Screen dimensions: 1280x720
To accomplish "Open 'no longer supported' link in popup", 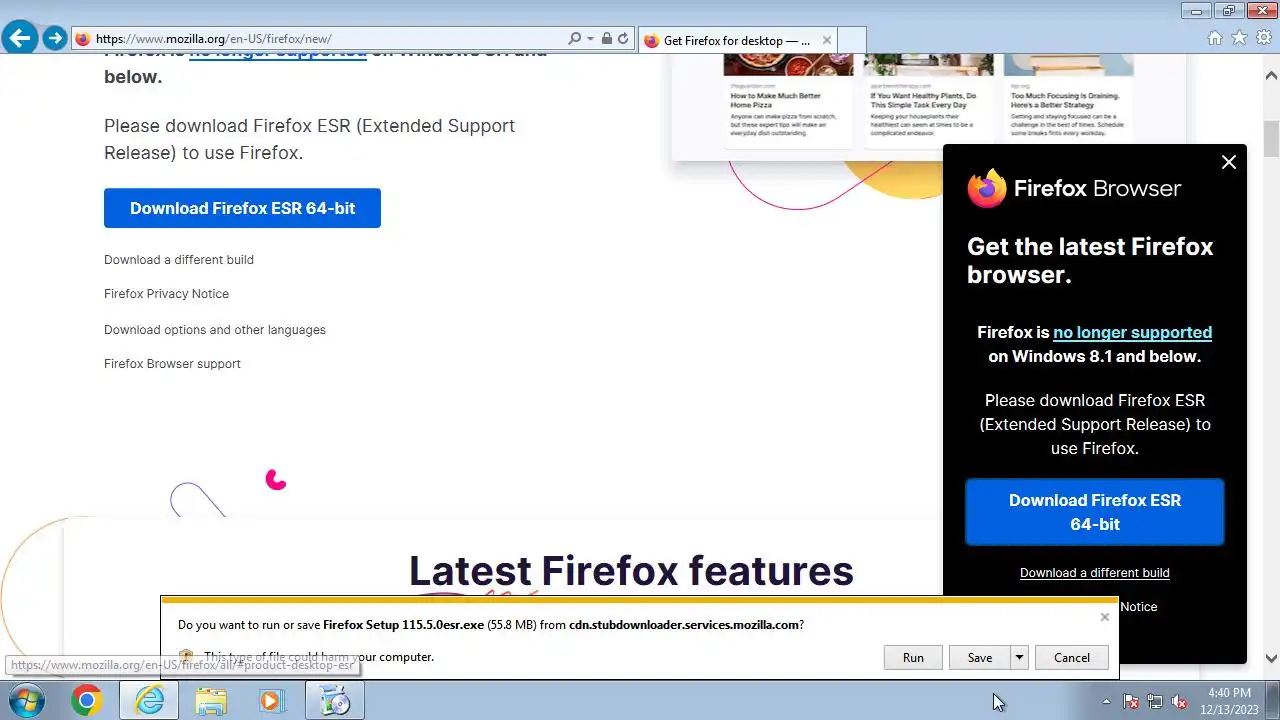I will tap(1132, 332).
